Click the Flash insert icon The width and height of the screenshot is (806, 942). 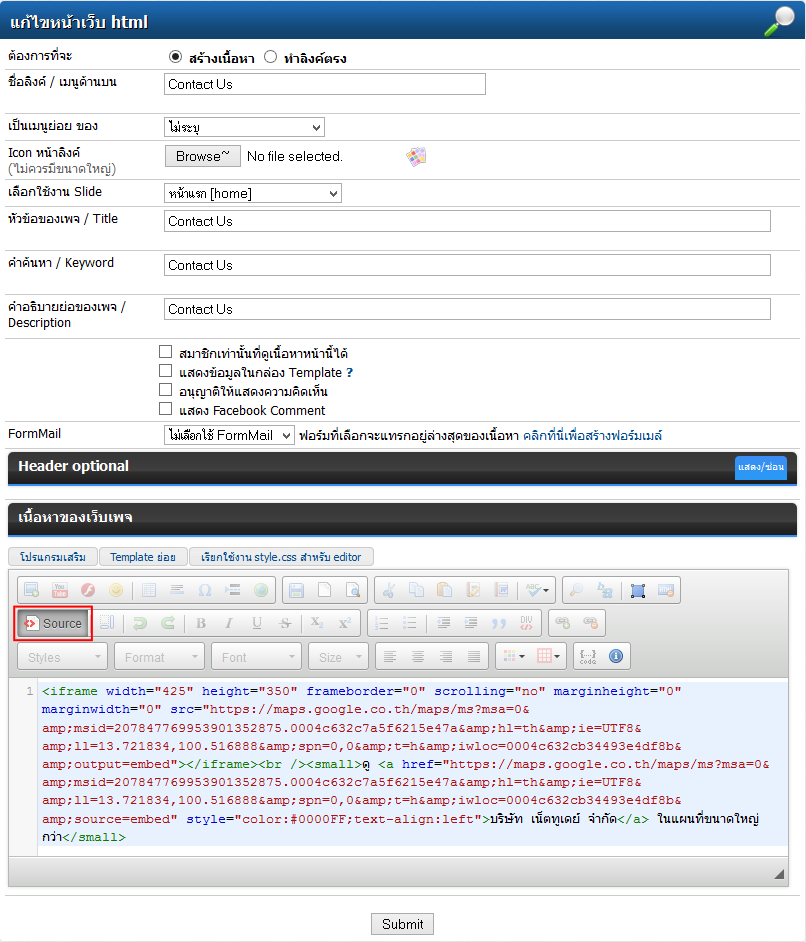coord(88,590)
